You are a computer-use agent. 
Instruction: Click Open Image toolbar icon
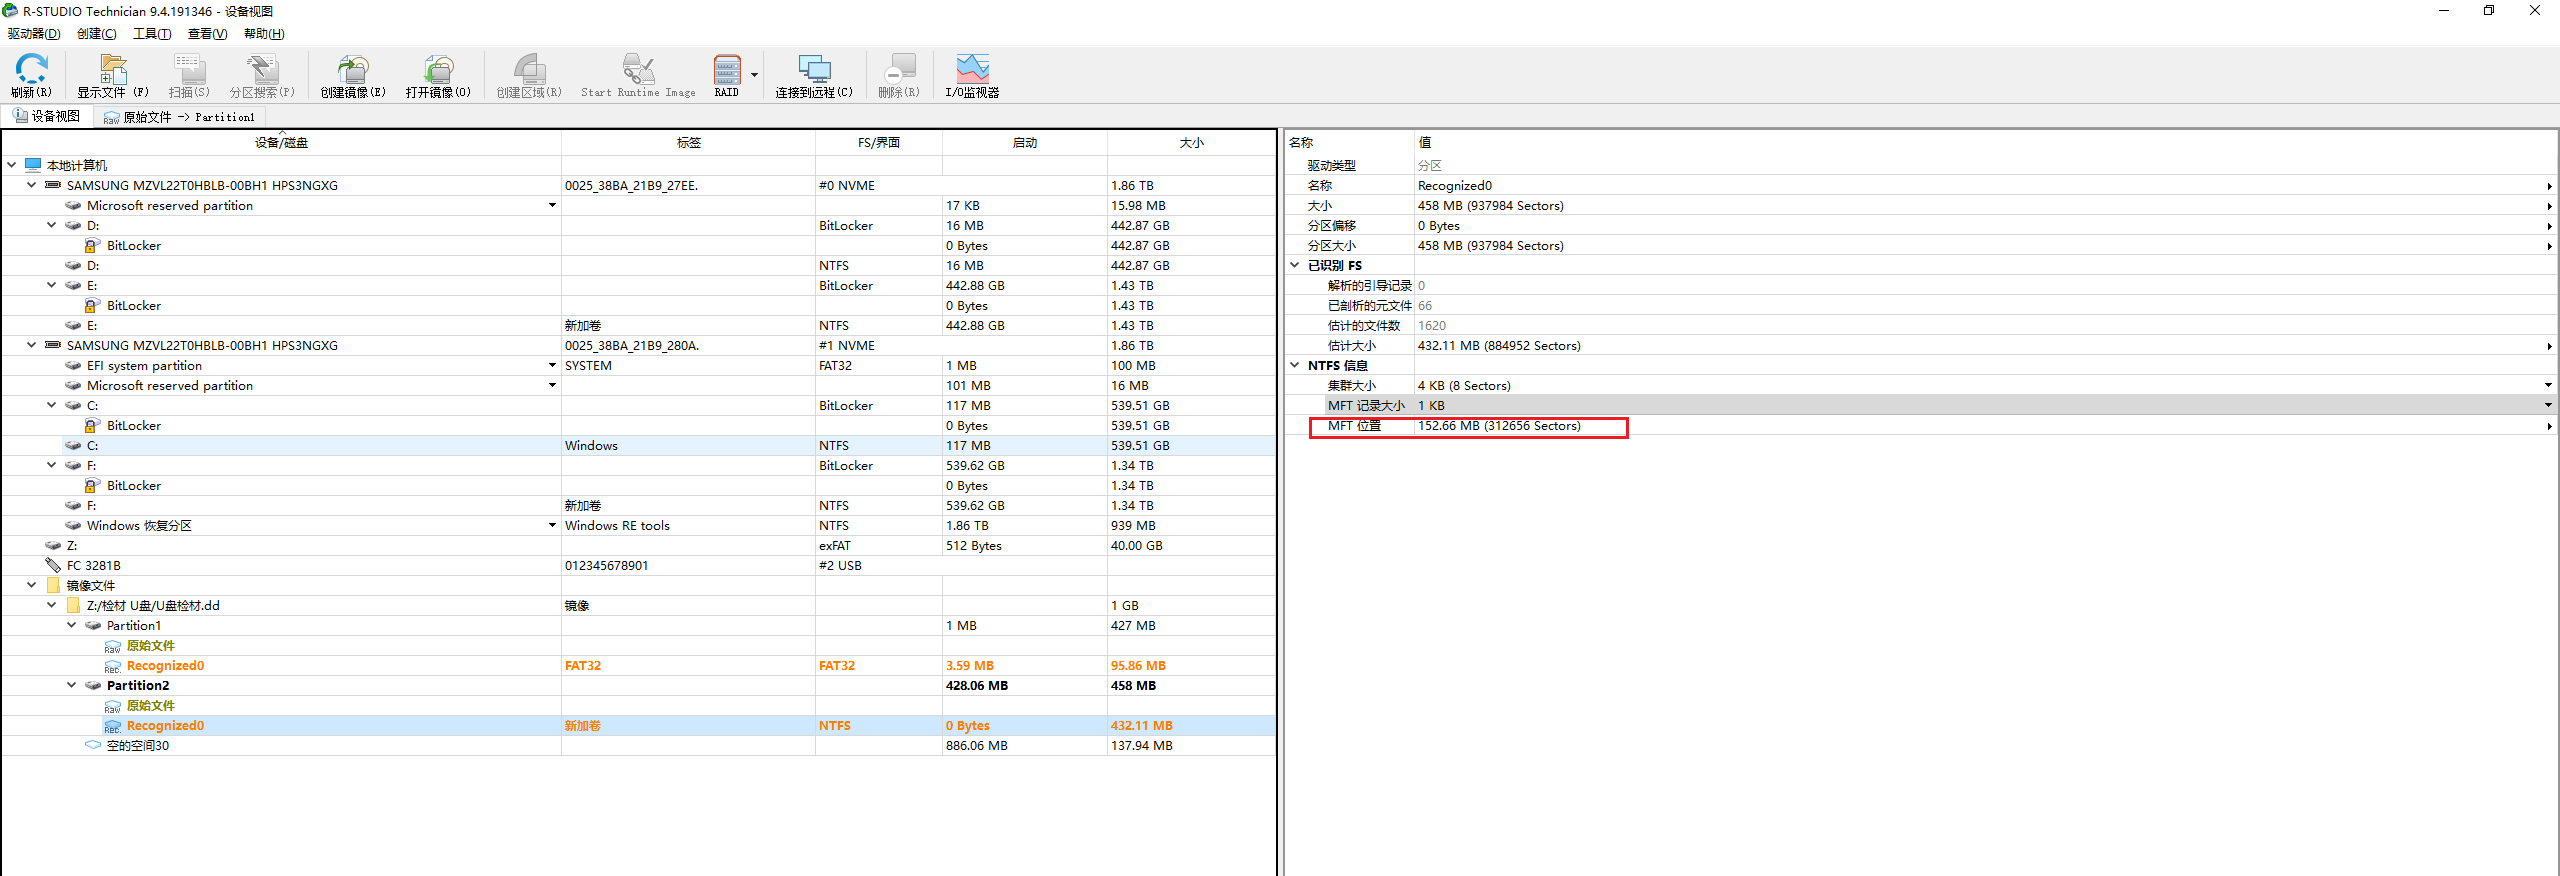[438, 76]
